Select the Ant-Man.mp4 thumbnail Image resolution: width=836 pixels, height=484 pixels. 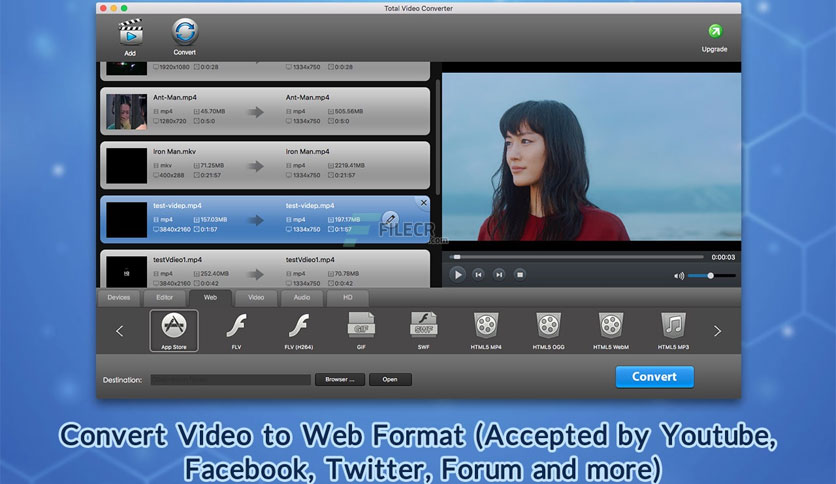click(x=126, y=112)
